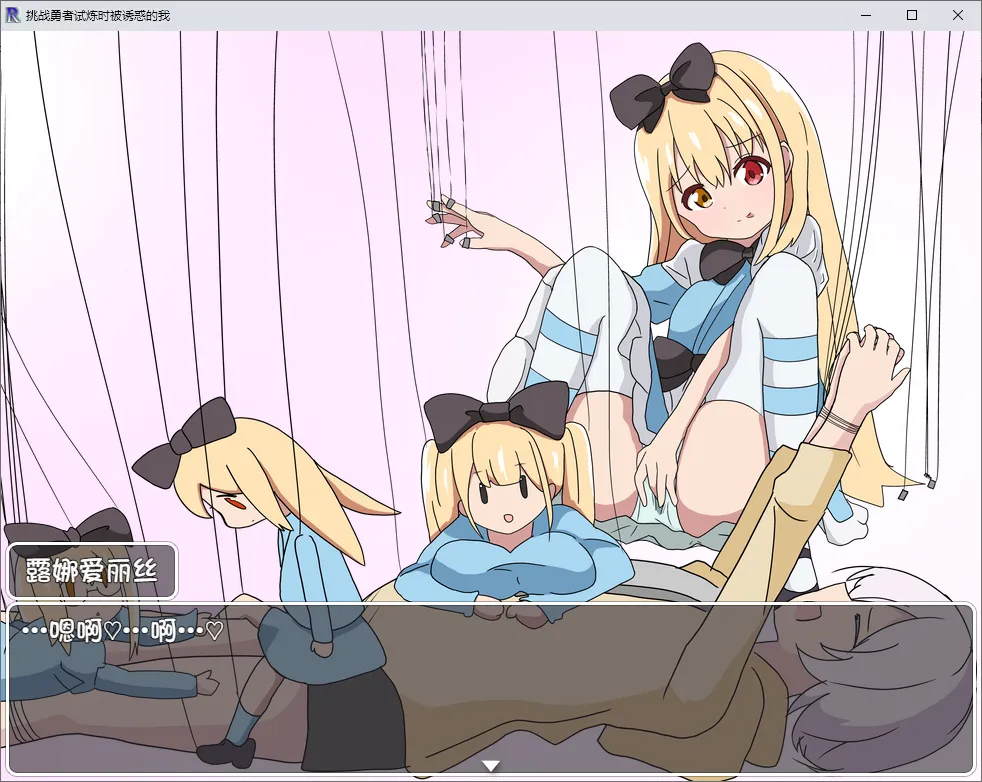Click the speaker name box 露娜爱丽丝
The width and height of the screenshot is (982, 782).
(x=92, y=571)
